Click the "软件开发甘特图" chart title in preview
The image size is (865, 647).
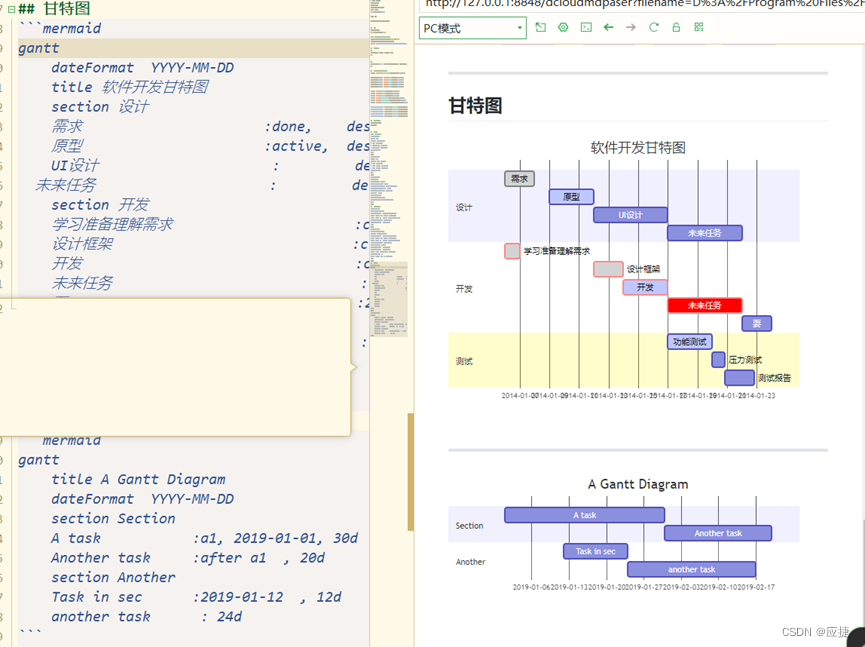pos(638,148)
